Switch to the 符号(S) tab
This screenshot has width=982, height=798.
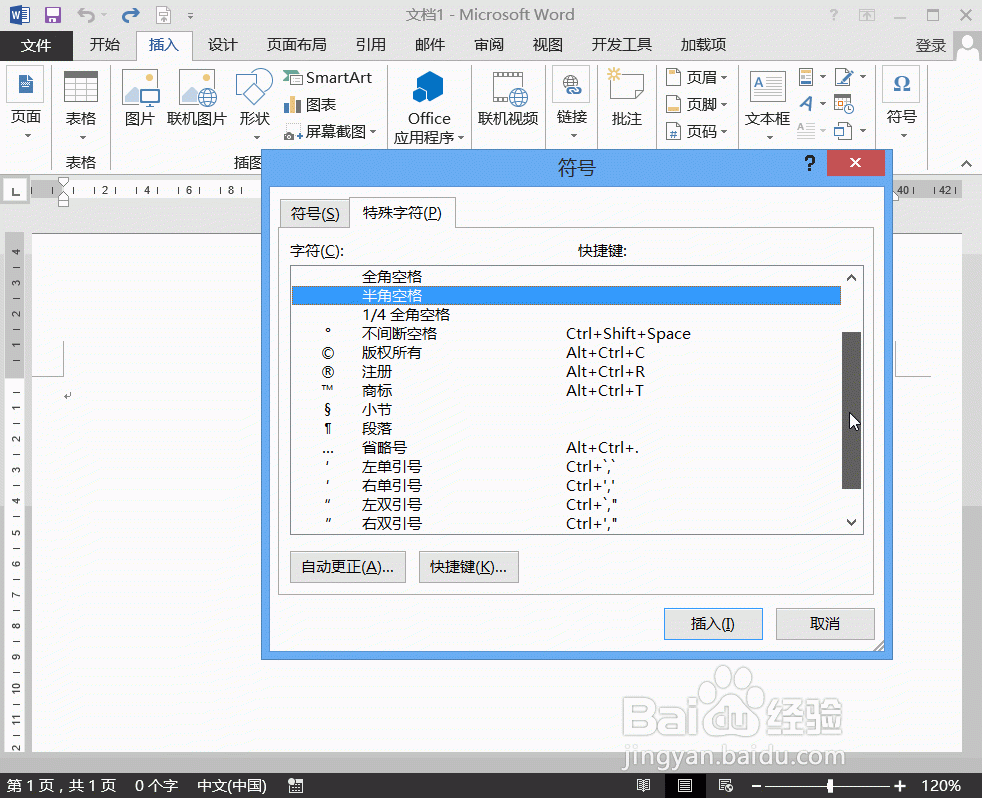point(314,214)
